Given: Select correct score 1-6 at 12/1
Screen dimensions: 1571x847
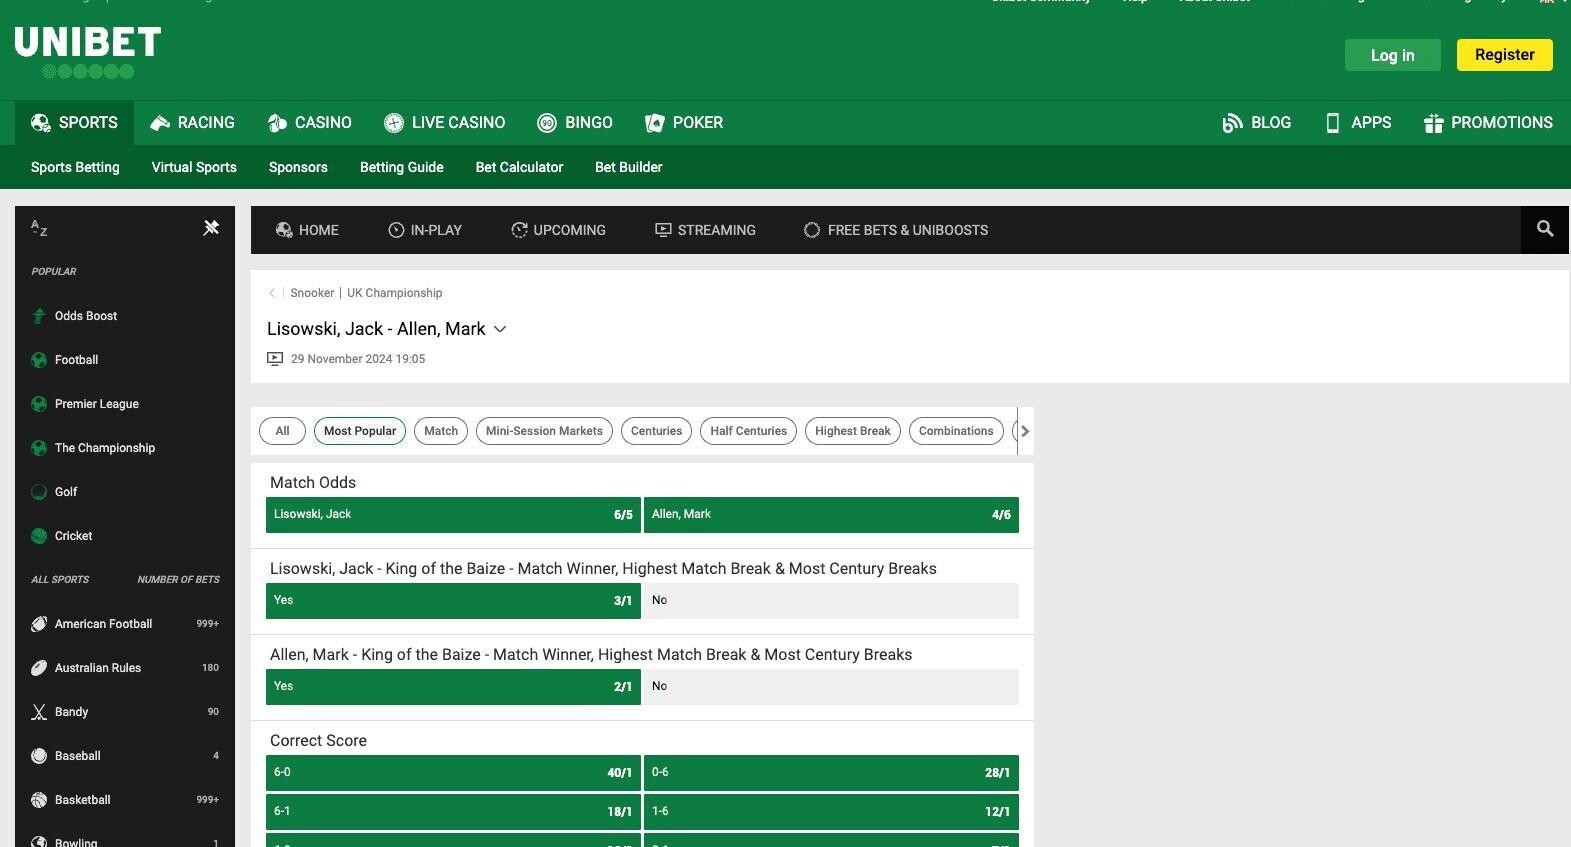Looking at the screenshot, I should tap(831, 812).
